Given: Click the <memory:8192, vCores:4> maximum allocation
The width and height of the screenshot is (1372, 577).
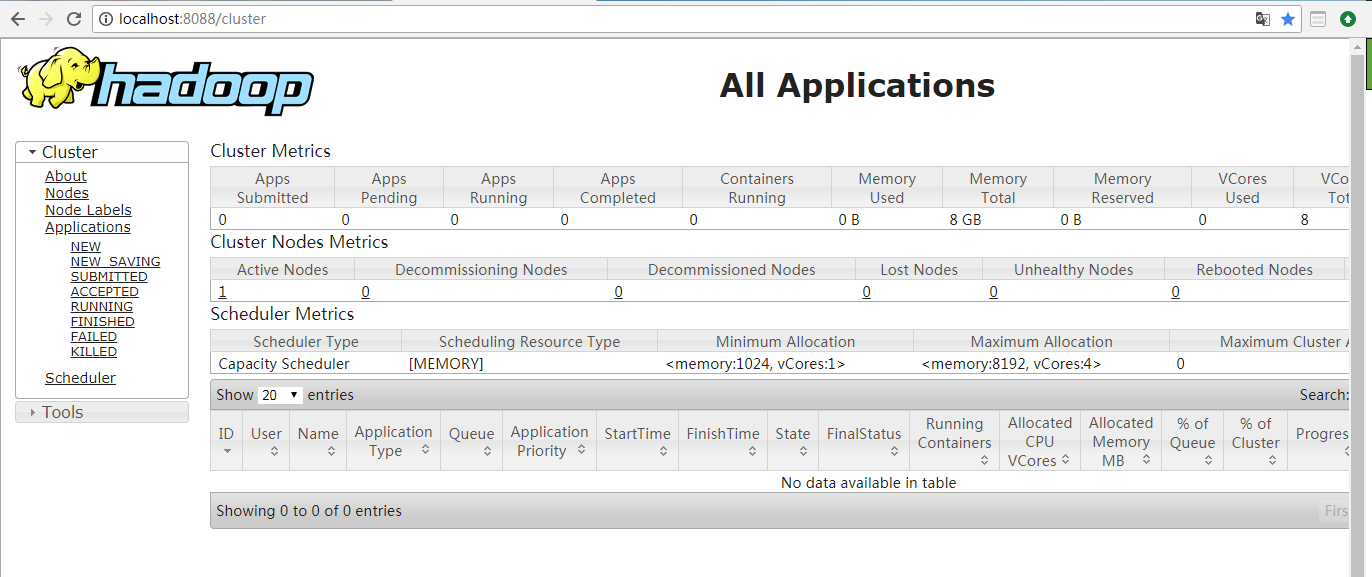Looking at the screenshot, I should (x=1011, y=364).
